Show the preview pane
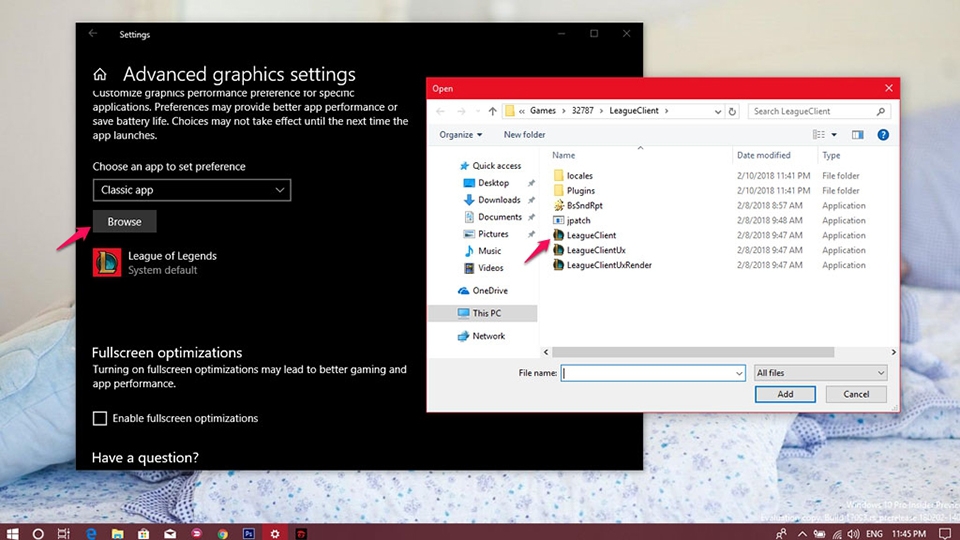Image resolution: width=960 pixels, height=540 pixels. (x=857, y=135)
